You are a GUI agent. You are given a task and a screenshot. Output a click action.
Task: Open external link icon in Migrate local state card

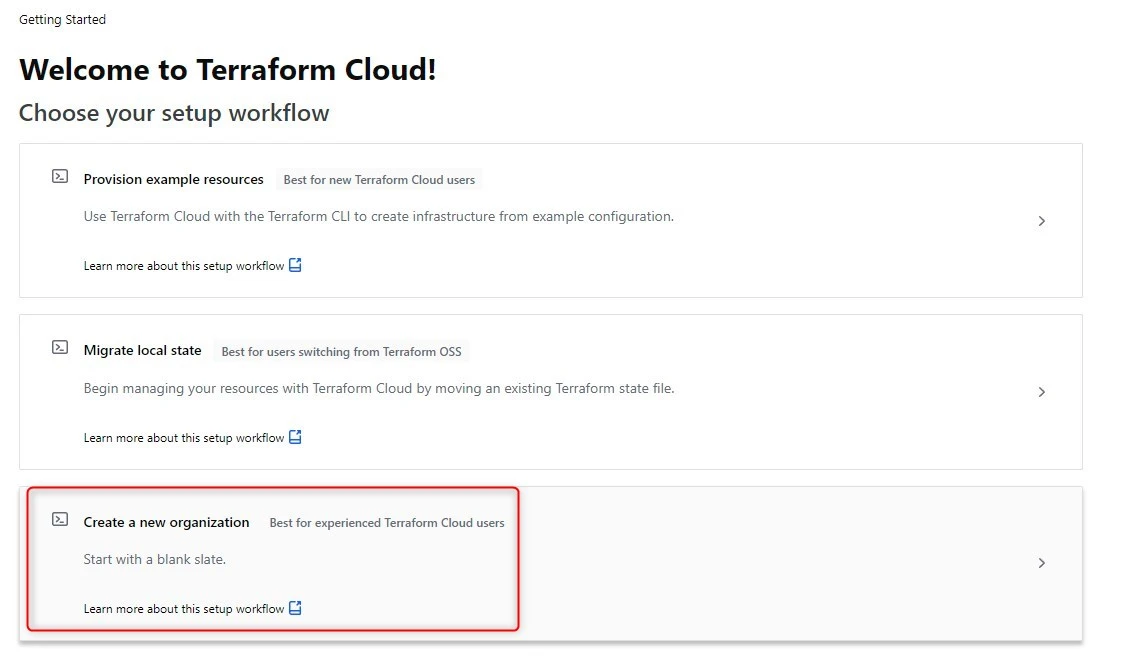click(295, 437)
